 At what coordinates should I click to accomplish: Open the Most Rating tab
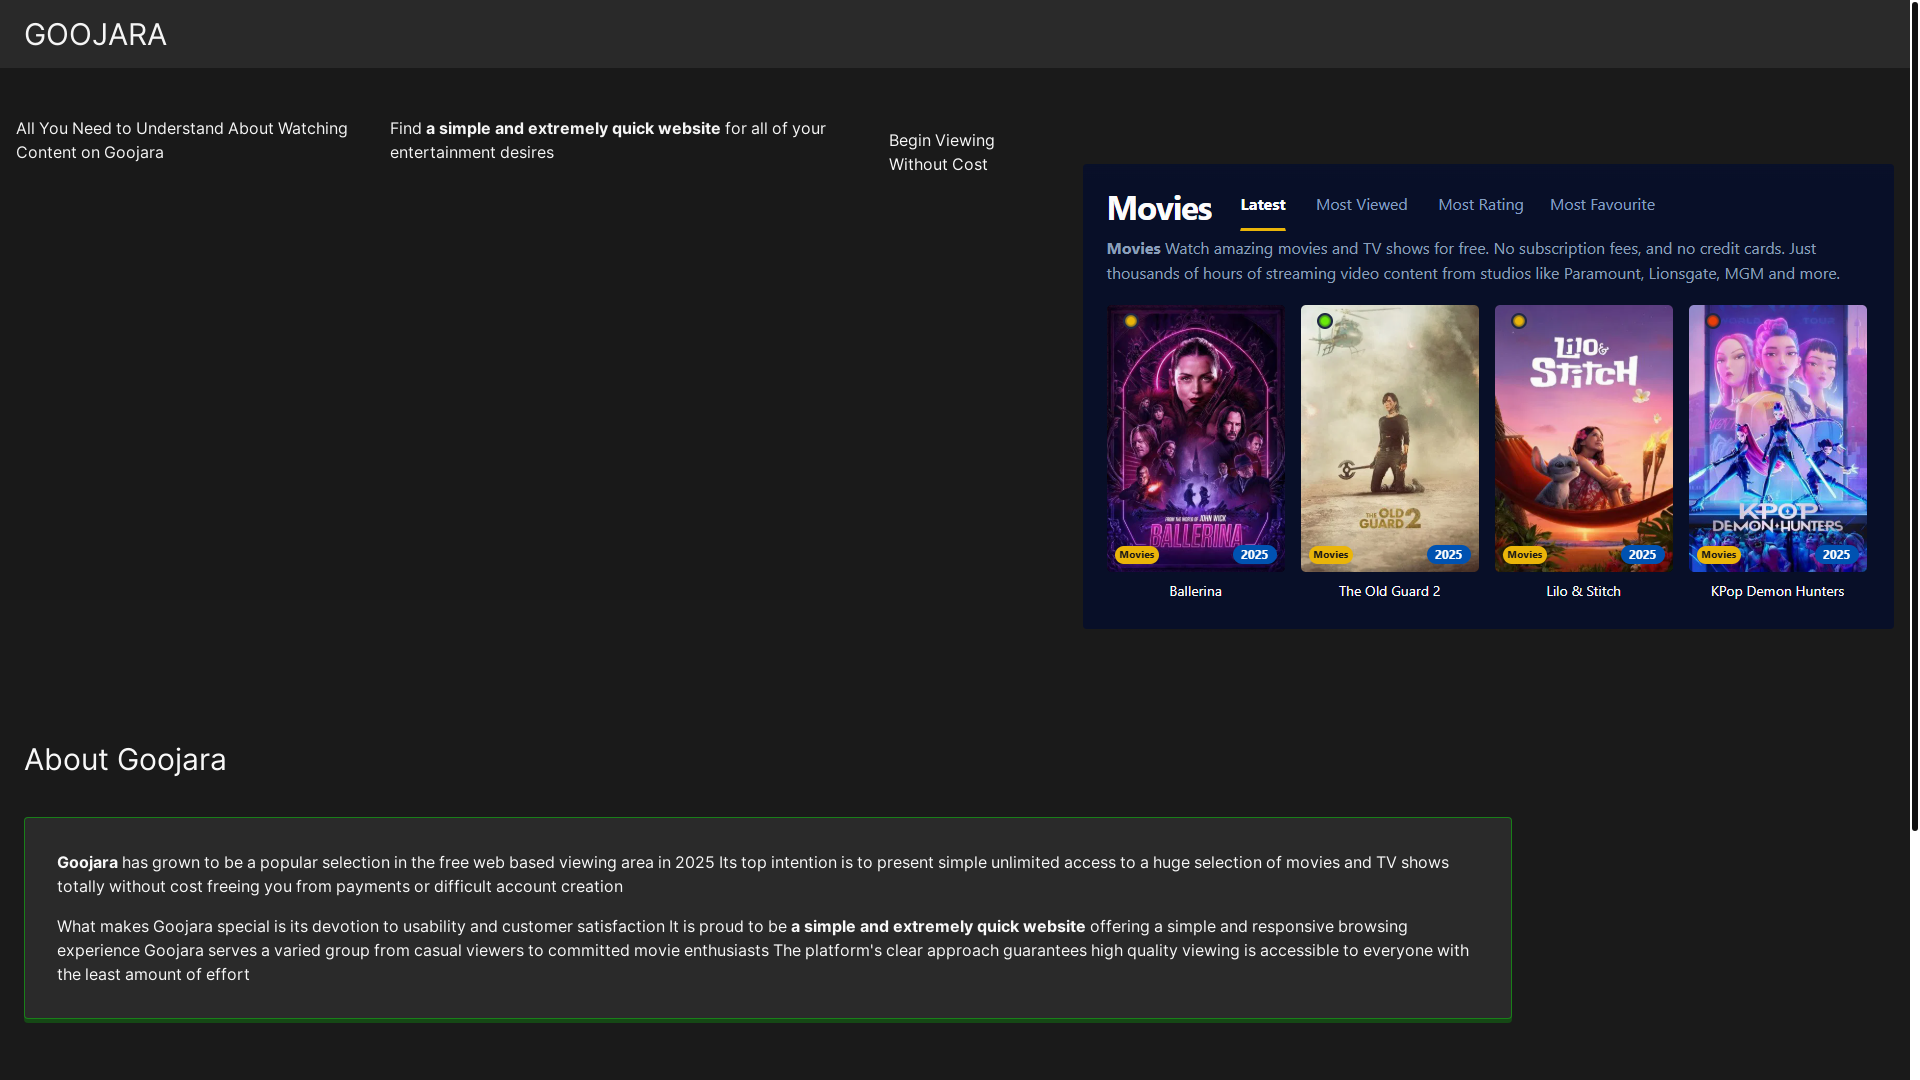1480,205
